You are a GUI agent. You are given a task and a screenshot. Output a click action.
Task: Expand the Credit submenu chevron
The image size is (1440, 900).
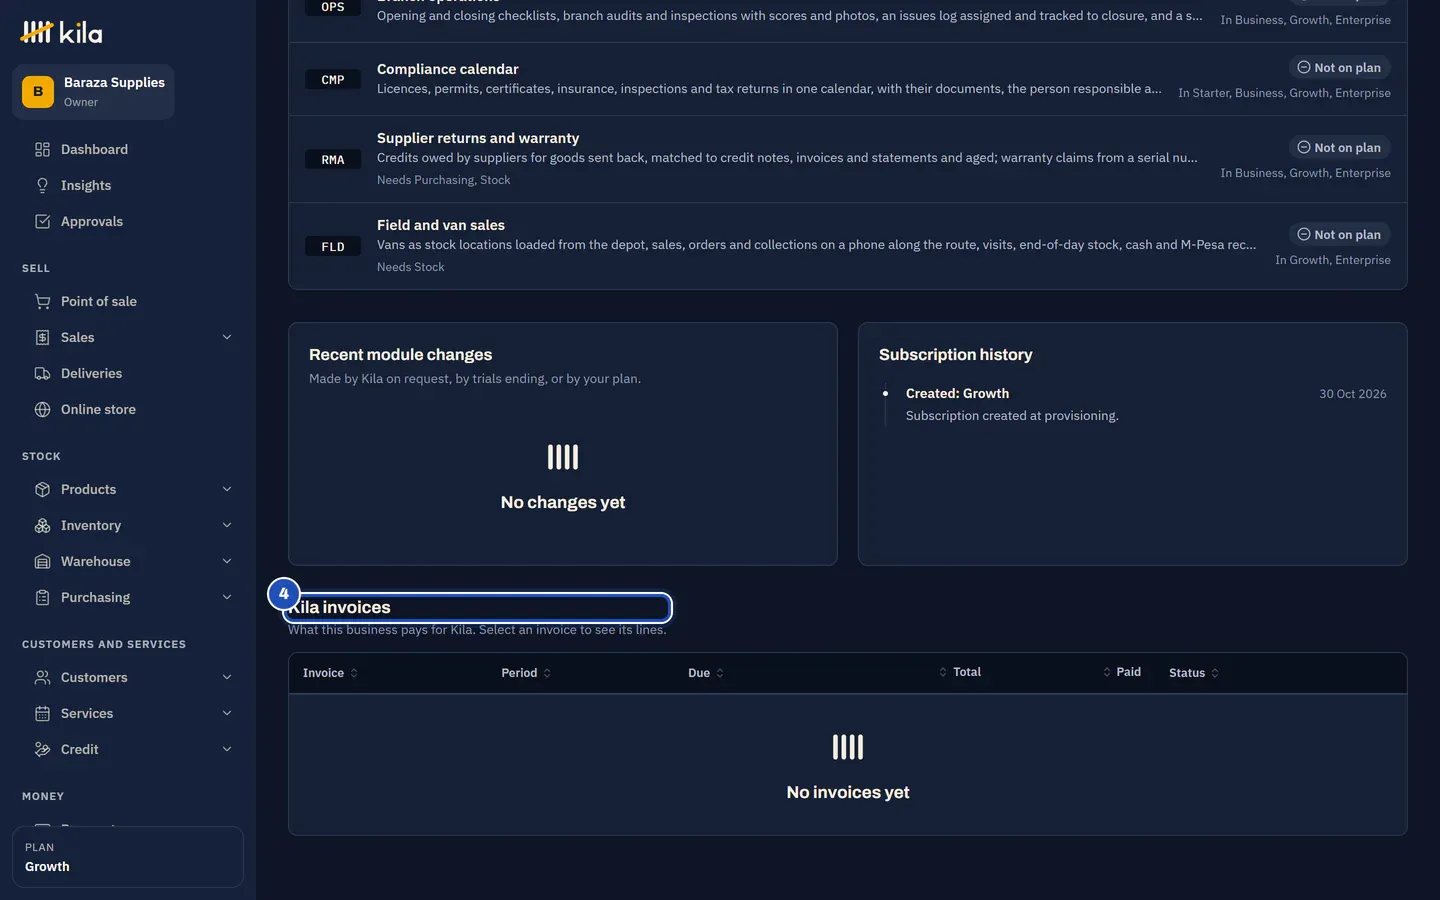pyautogui.click(x=227, y=750)
